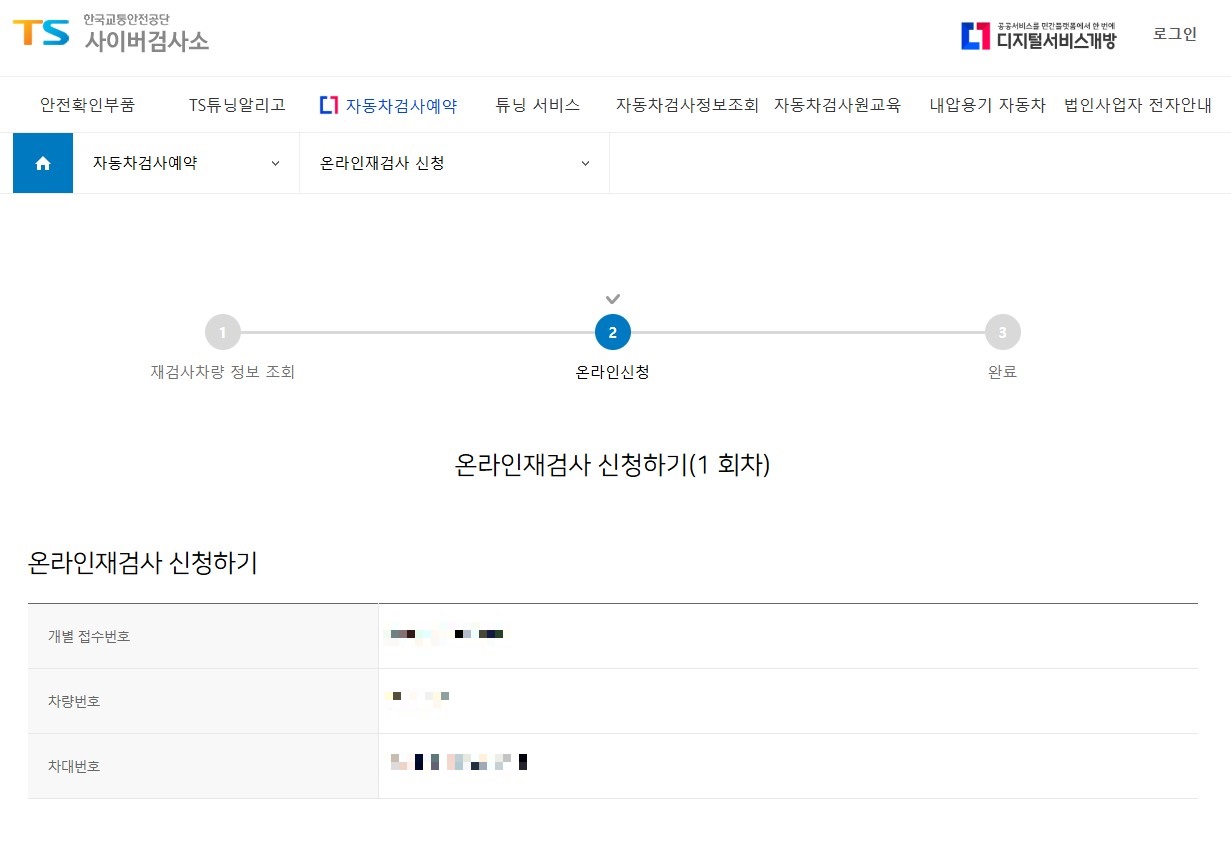Click the progress bar between steps 1 and 2
The image size is (1231, 849).
pyautogui.click(x=417, y=331)
